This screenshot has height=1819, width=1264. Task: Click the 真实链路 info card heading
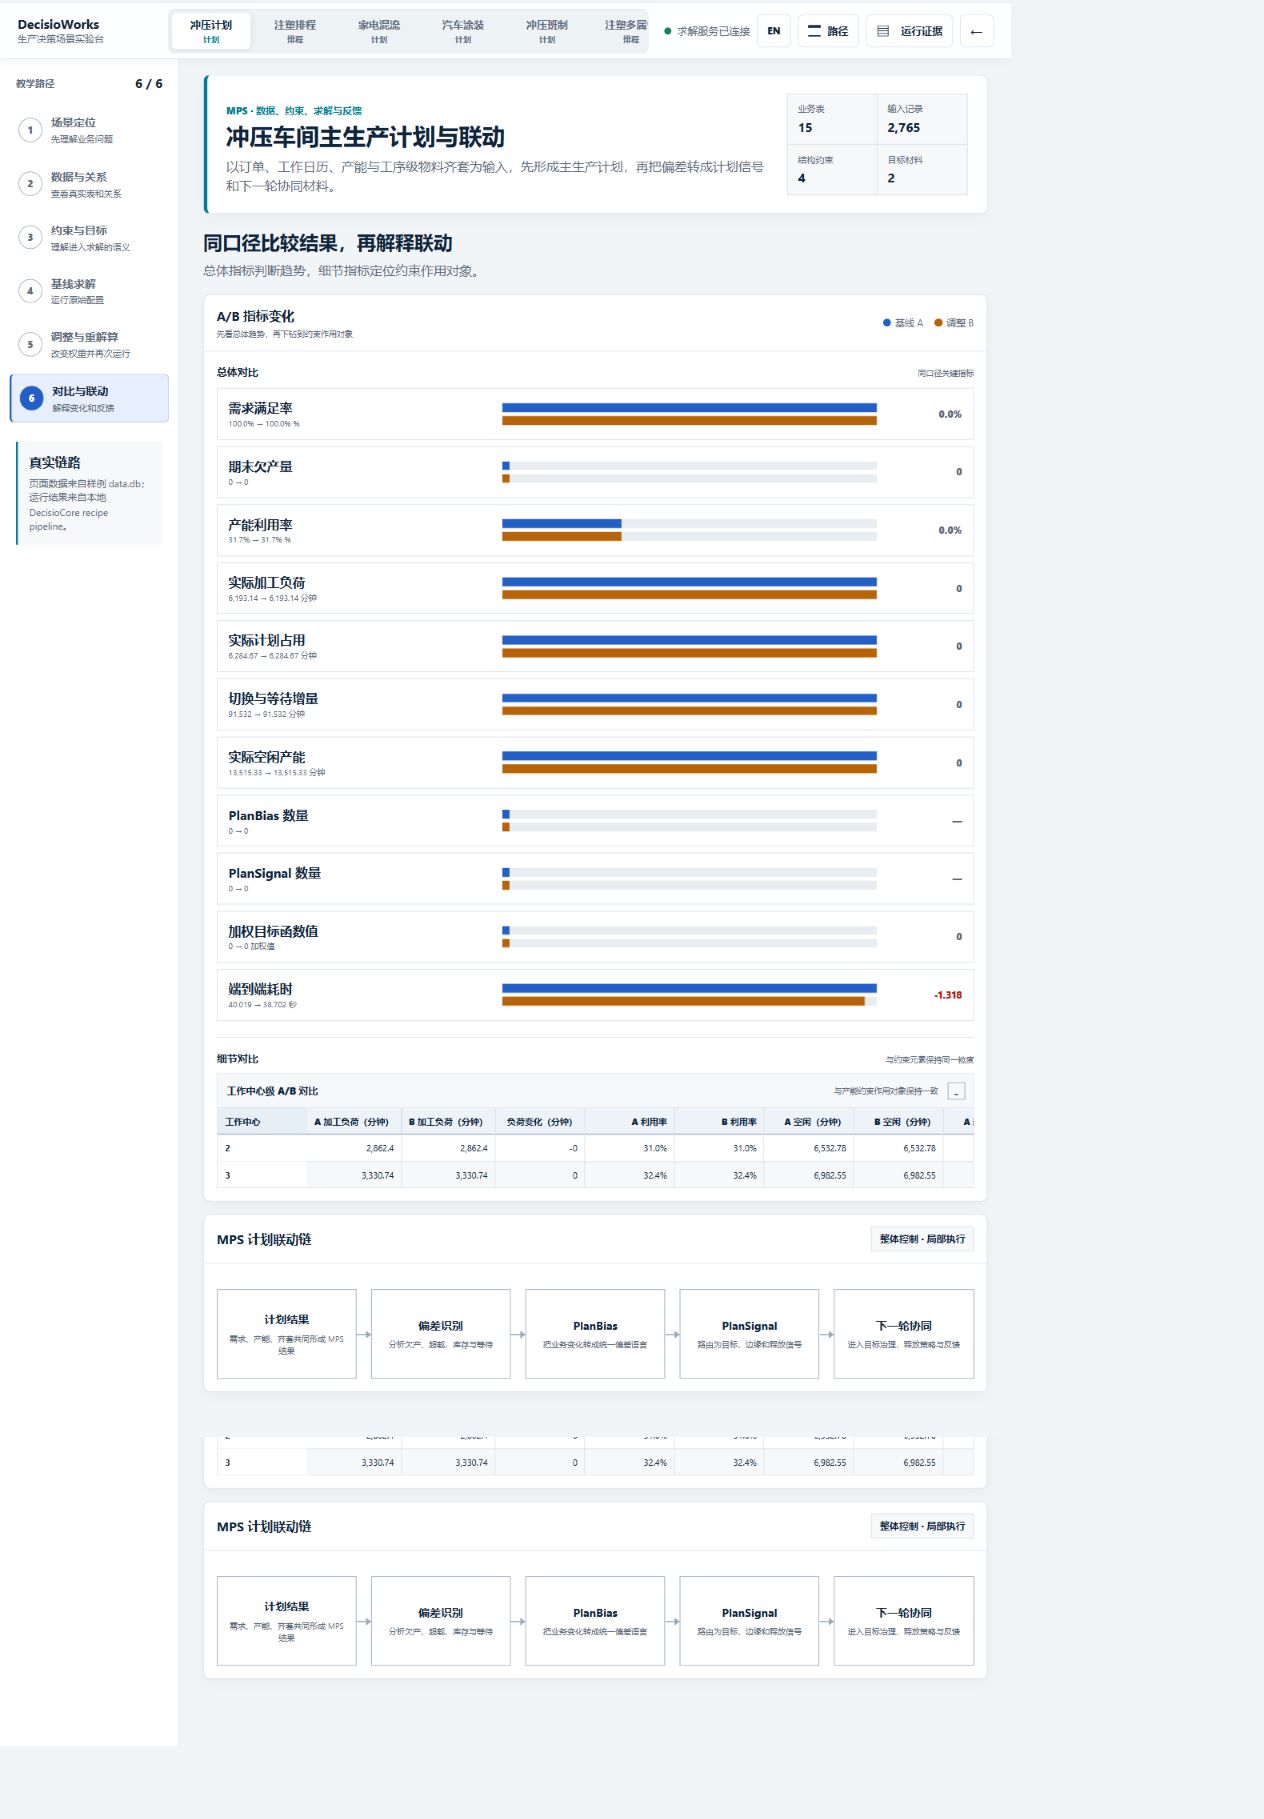point(55,463)
